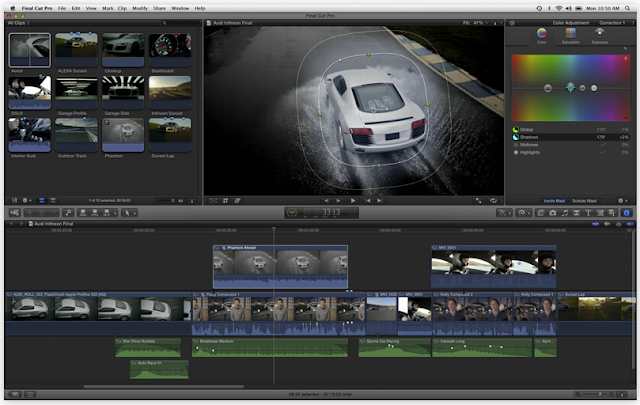This screenshot has width=640, height=405.
Task: Mark clip as favorite green star
Action: 30,213
